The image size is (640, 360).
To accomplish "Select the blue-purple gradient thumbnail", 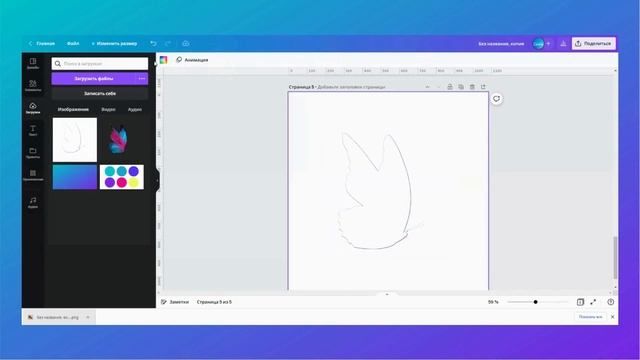I will [x=75, y=177].
